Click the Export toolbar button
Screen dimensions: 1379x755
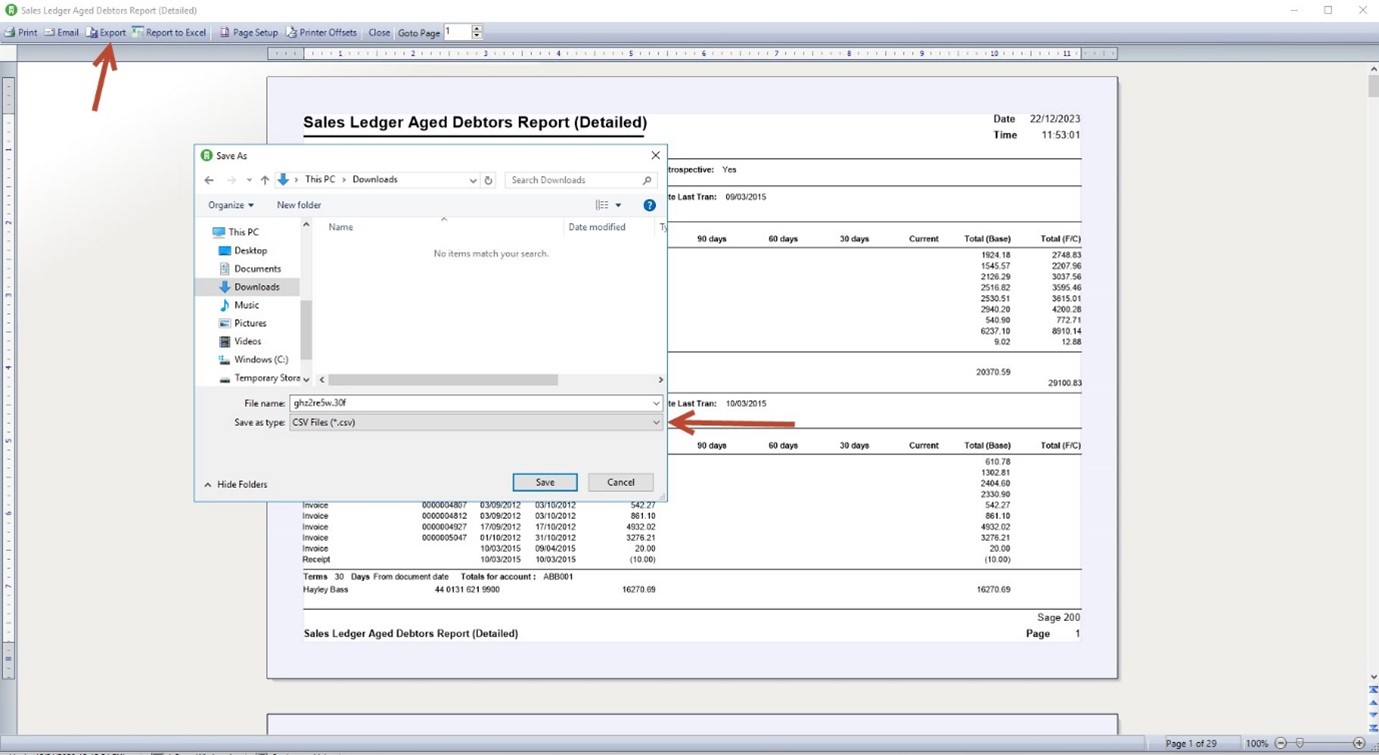tap(106, 32)
